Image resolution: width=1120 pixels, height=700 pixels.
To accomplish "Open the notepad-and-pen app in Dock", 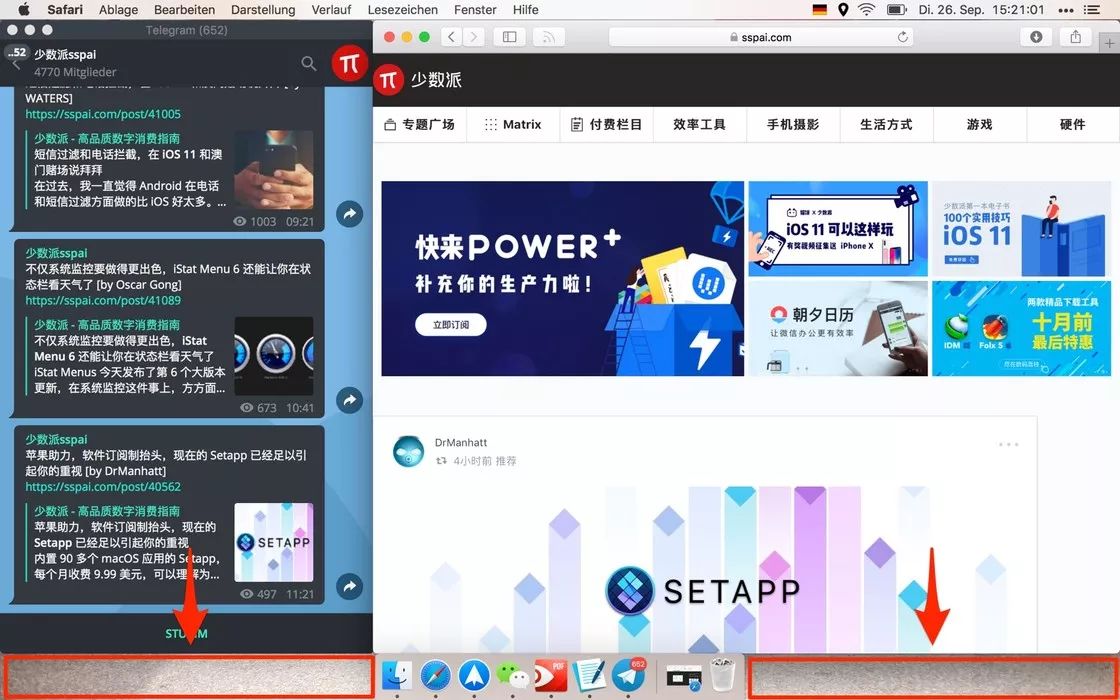I will click(x=589, y=675).
